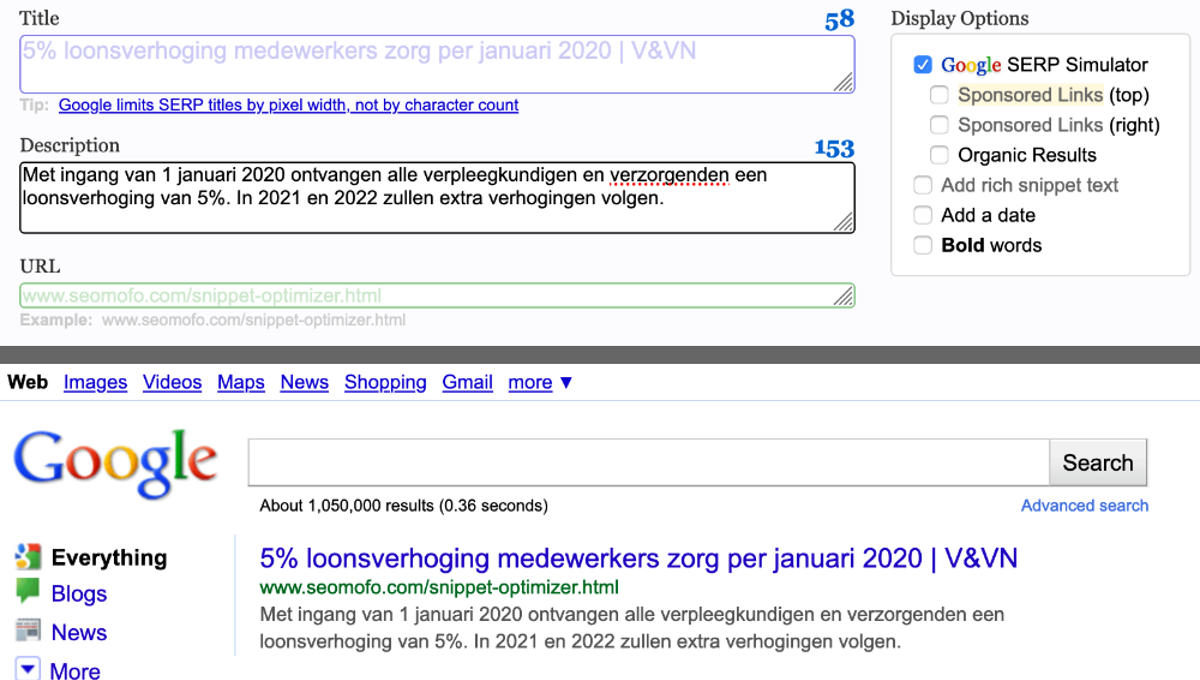
Task: Open the 'more' navigation dropdown
Action: 541,382
